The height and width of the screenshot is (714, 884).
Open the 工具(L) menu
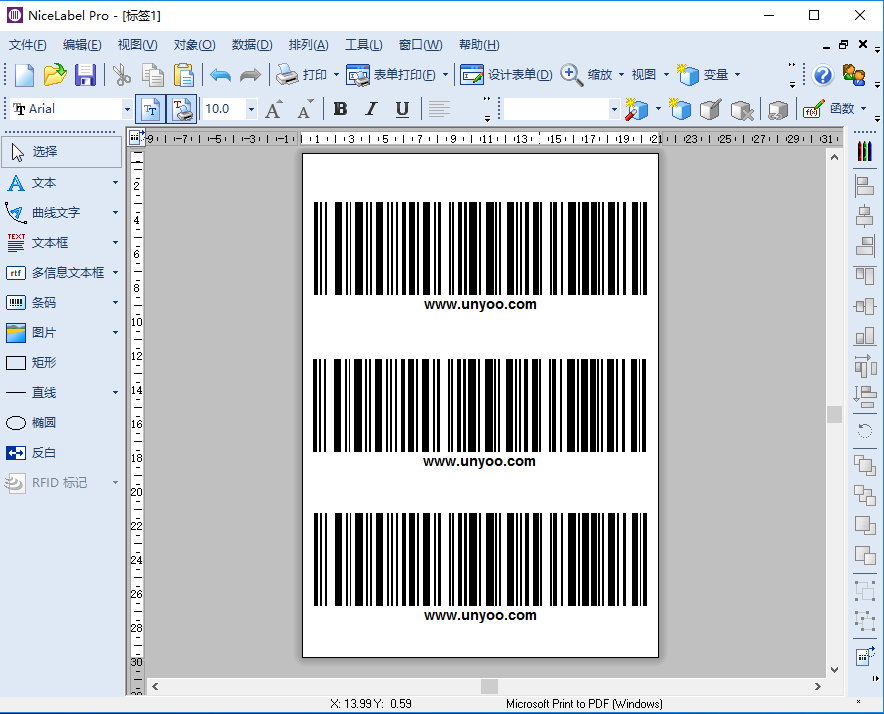click(x=364, y=45)
